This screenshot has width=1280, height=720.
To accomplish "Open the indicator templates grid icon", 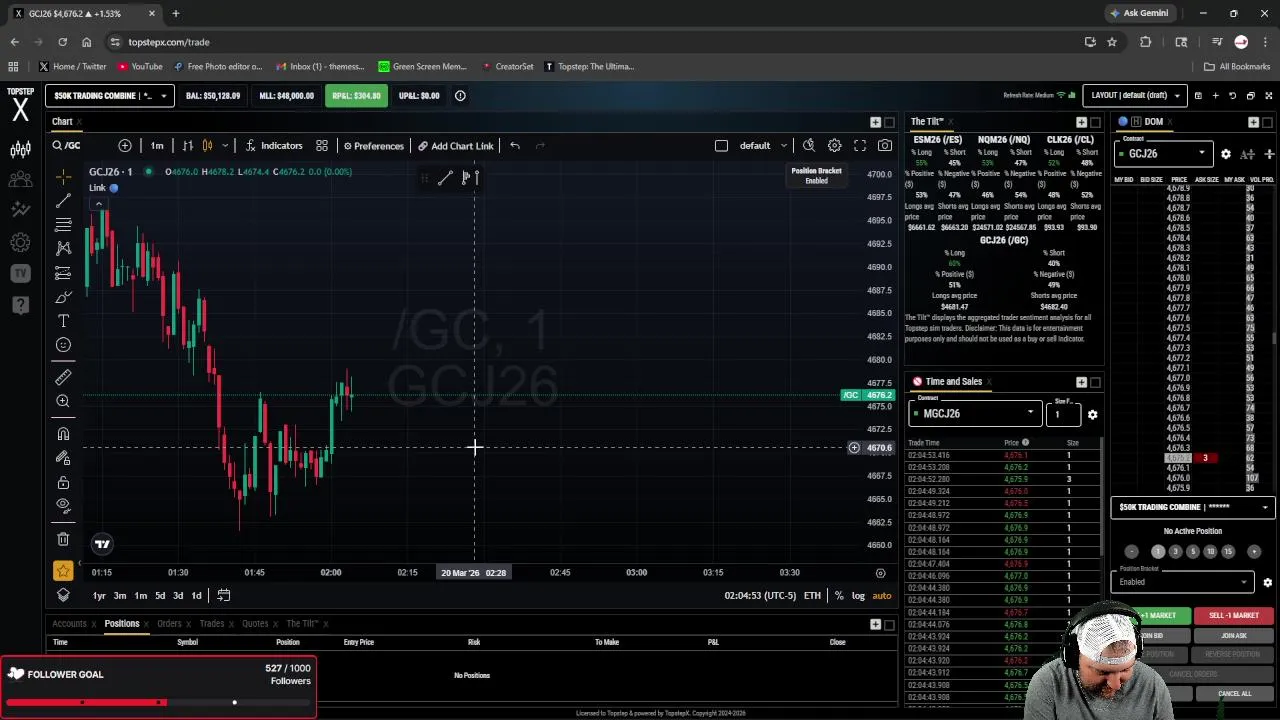I will coord(322,146).
